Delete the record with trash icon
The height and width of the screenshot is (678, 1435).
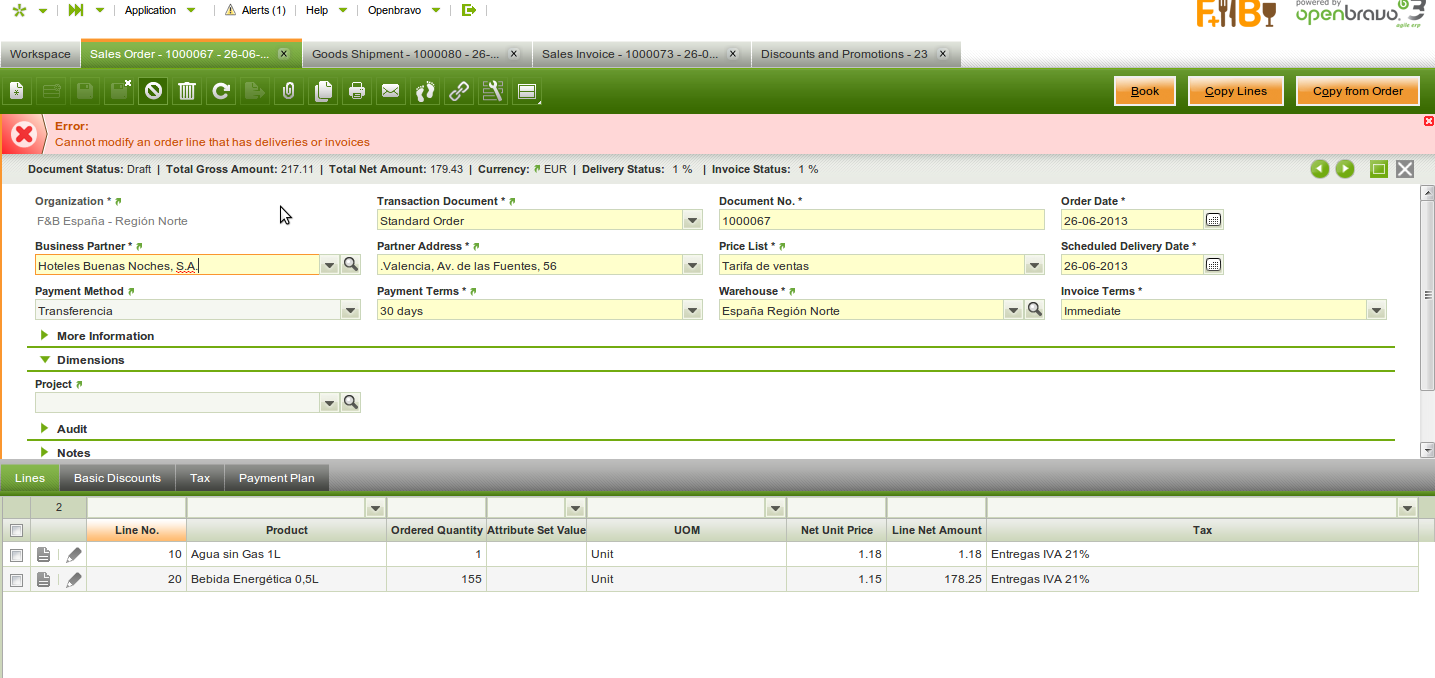point(187,92)
